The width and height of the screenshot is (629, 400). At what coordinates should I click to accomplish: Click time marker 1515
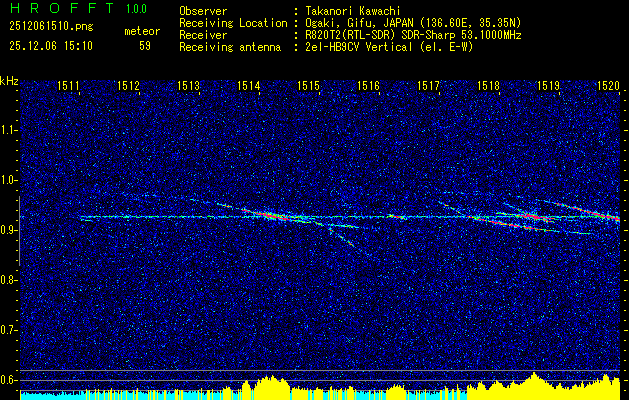click(x=308, y=85)
